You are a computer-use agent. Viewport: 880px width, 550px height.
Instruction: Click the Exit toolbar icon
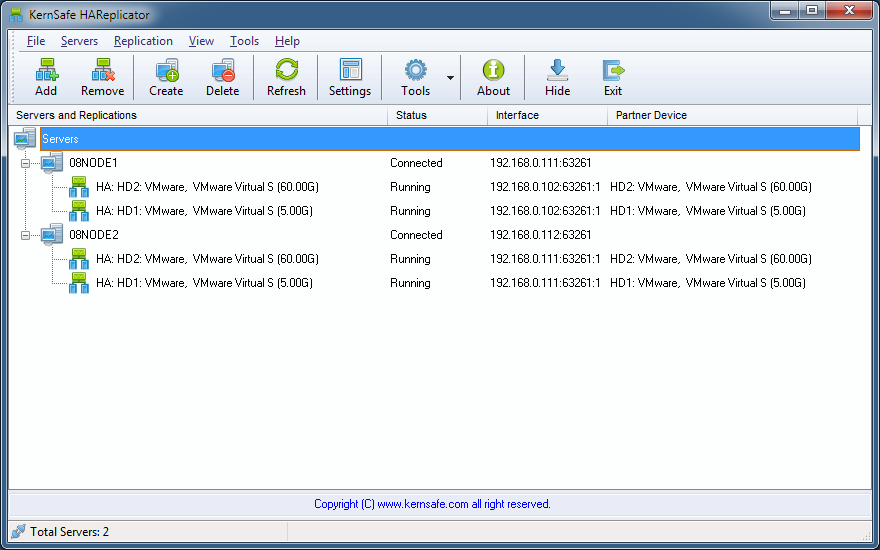coord(613,70)
